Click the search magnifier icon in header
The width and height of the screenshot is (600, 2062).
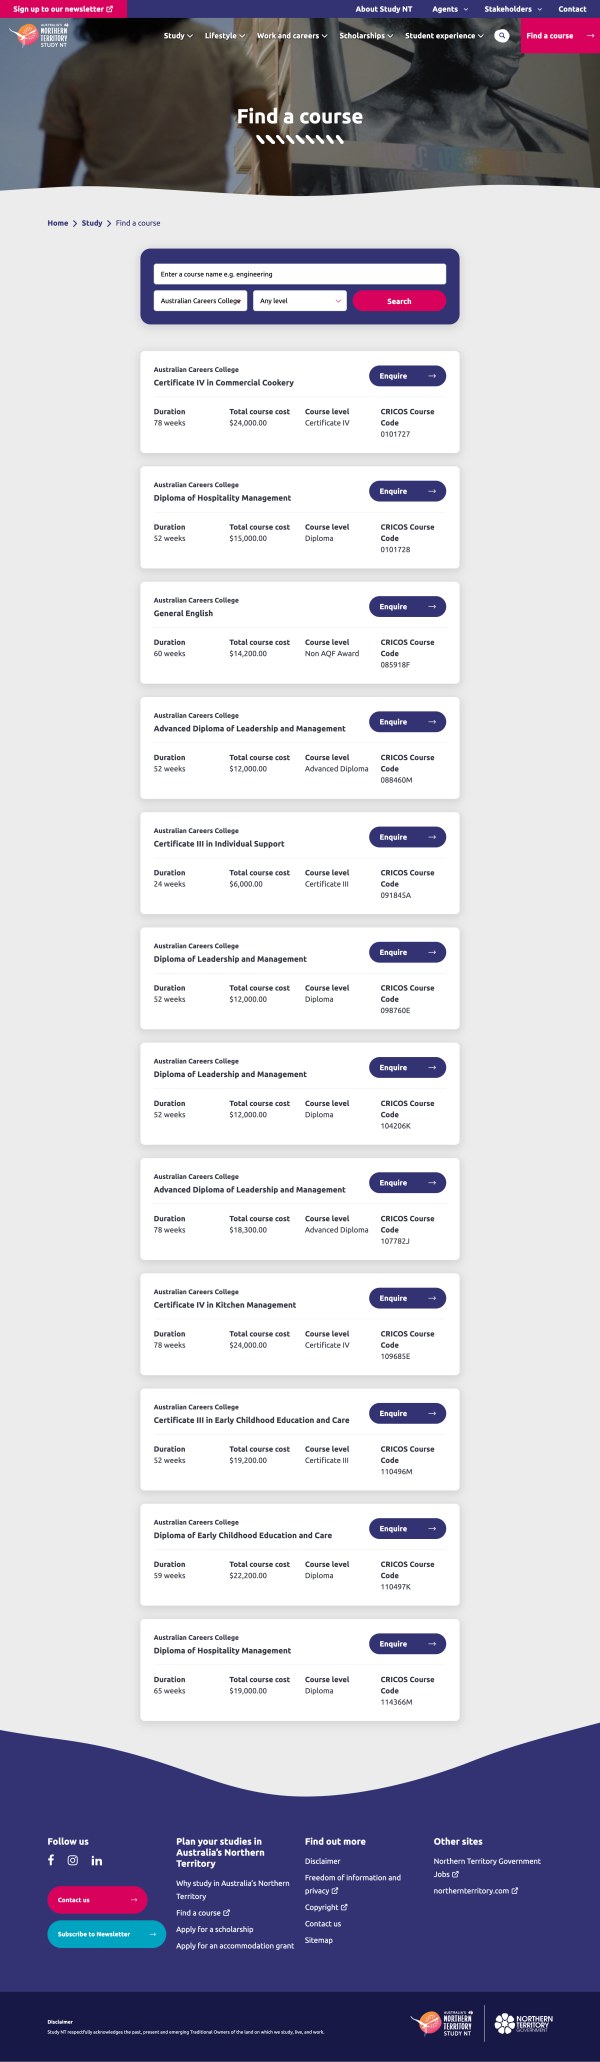(x=502, y=36)
